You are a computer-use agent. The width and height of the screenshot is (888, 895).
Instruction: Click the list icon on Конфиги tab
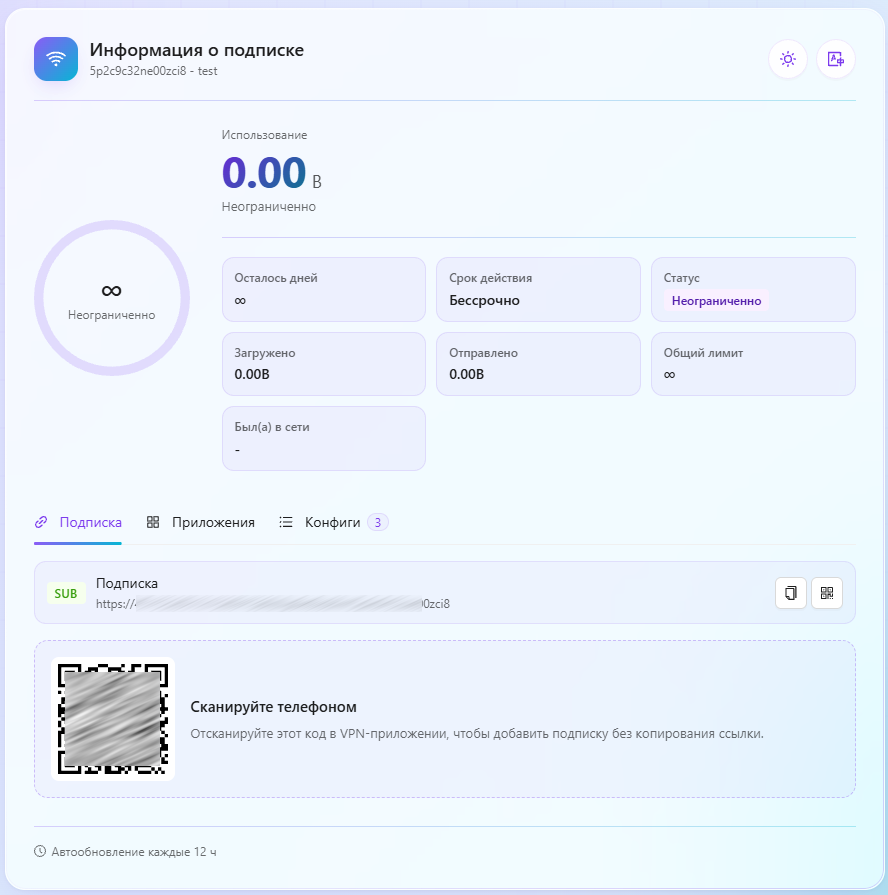tap(286, 522)
